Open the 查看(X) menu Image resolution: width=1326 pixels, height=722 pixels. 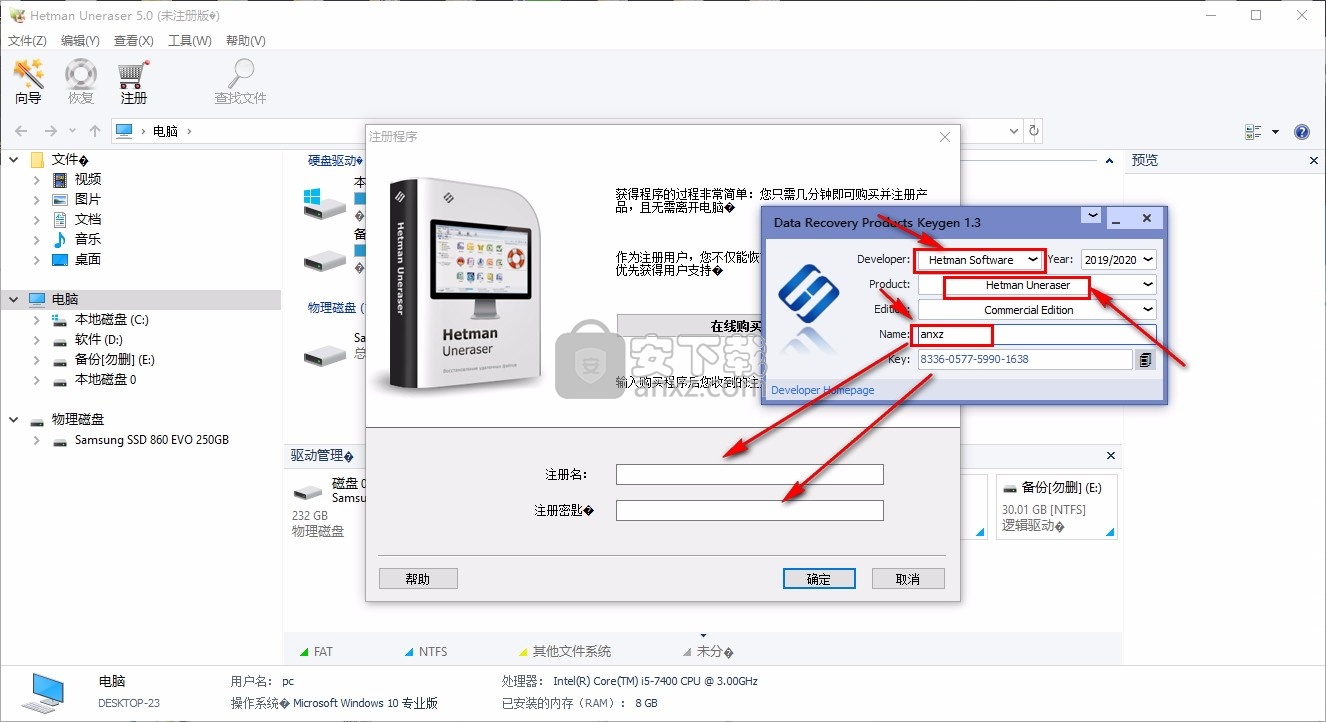134,41
